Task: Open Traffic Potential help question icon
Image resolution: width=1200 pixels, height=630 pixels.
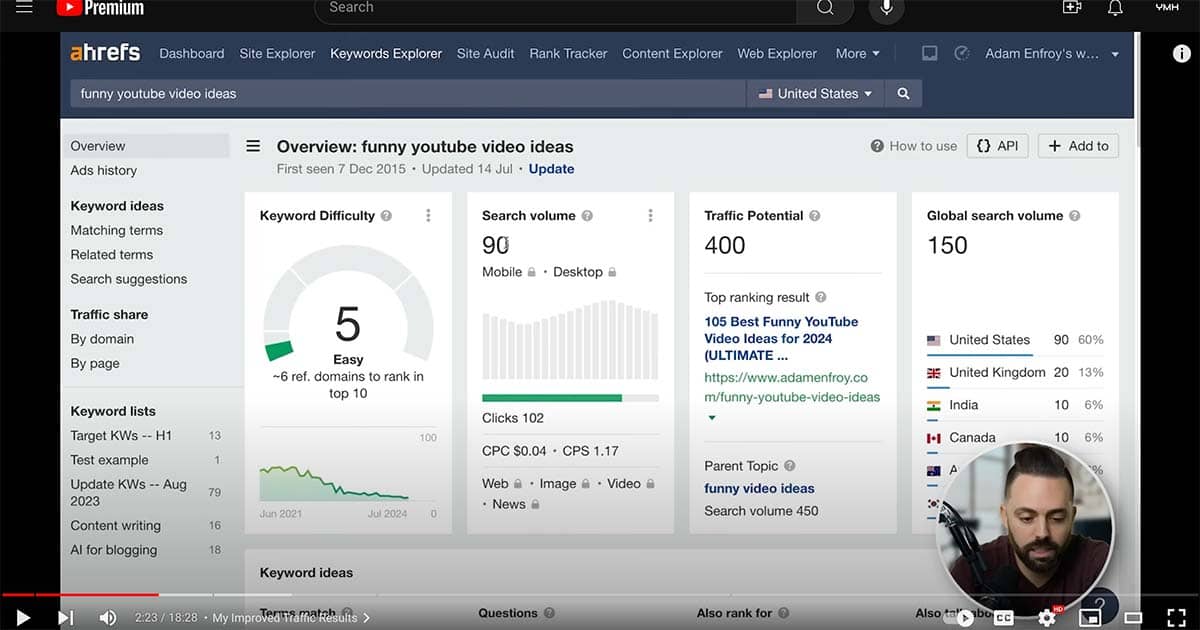Action: pos(814,216)
